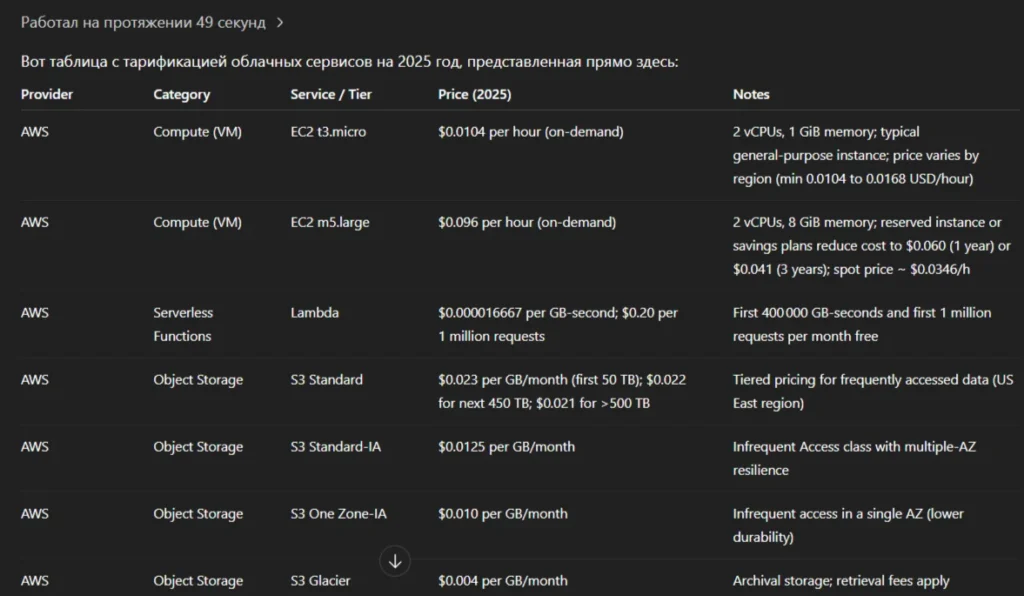Click the Notes column header

[751, 94]
